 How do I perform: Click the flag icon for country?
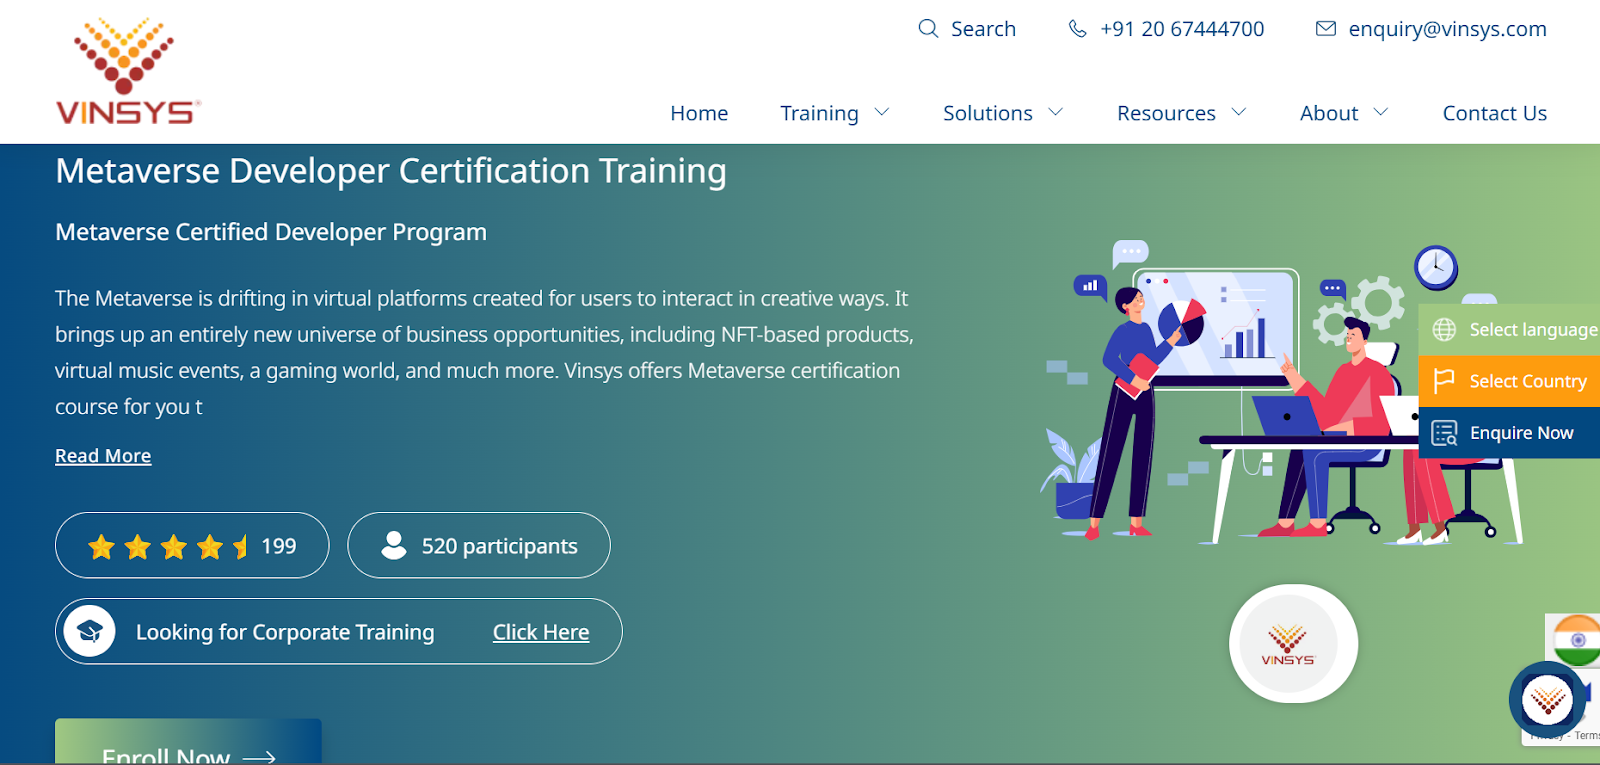1444,381
